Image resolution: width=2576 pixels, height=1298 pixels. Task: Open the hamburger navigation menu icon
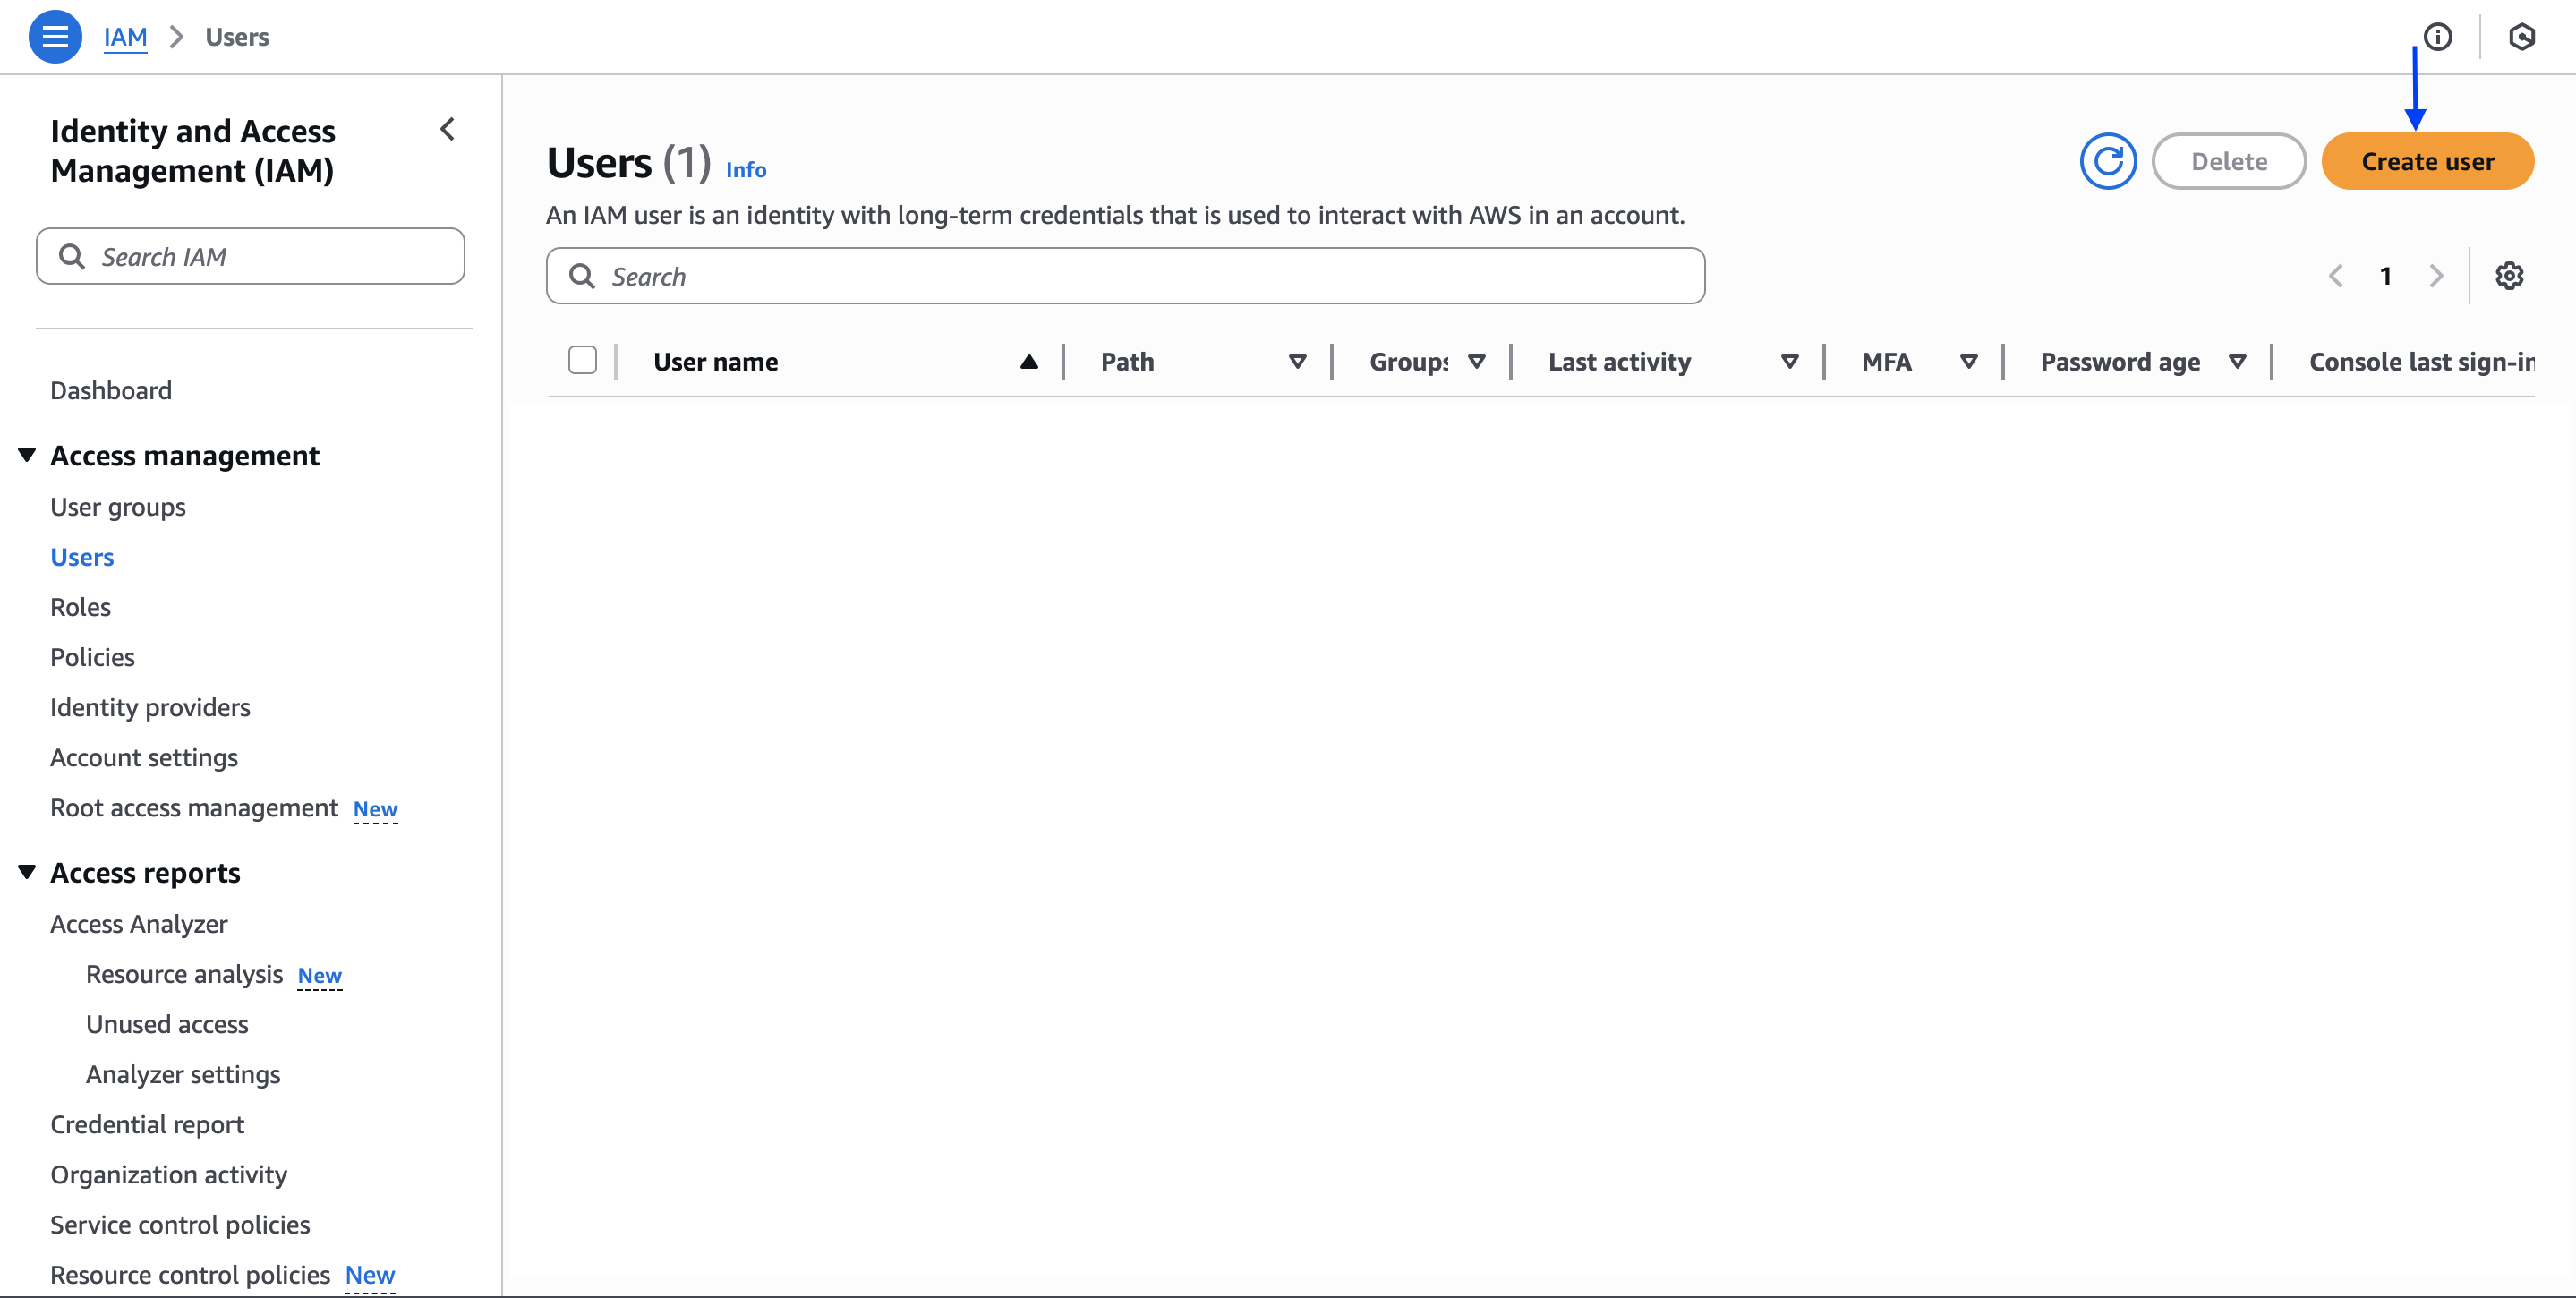[x=55, y=37]
